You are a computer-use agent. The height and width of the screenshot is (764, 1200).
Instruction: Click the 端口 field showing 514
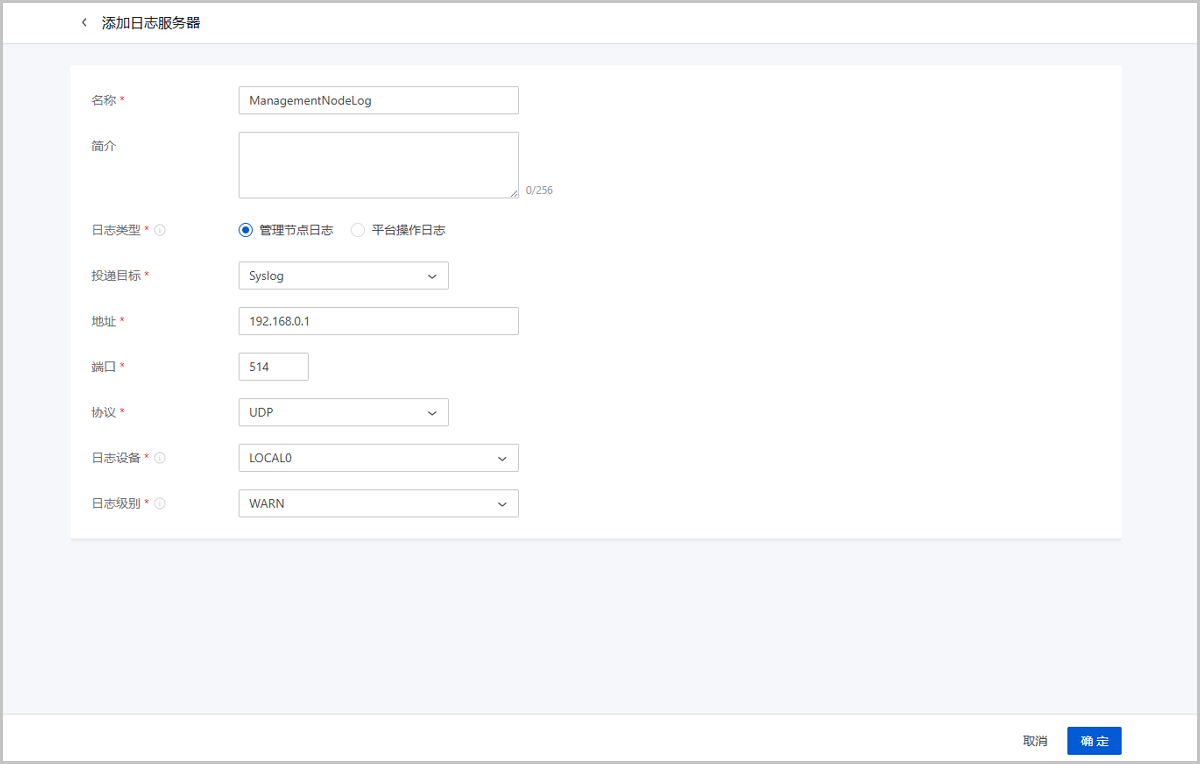click(x=273, y=367)
